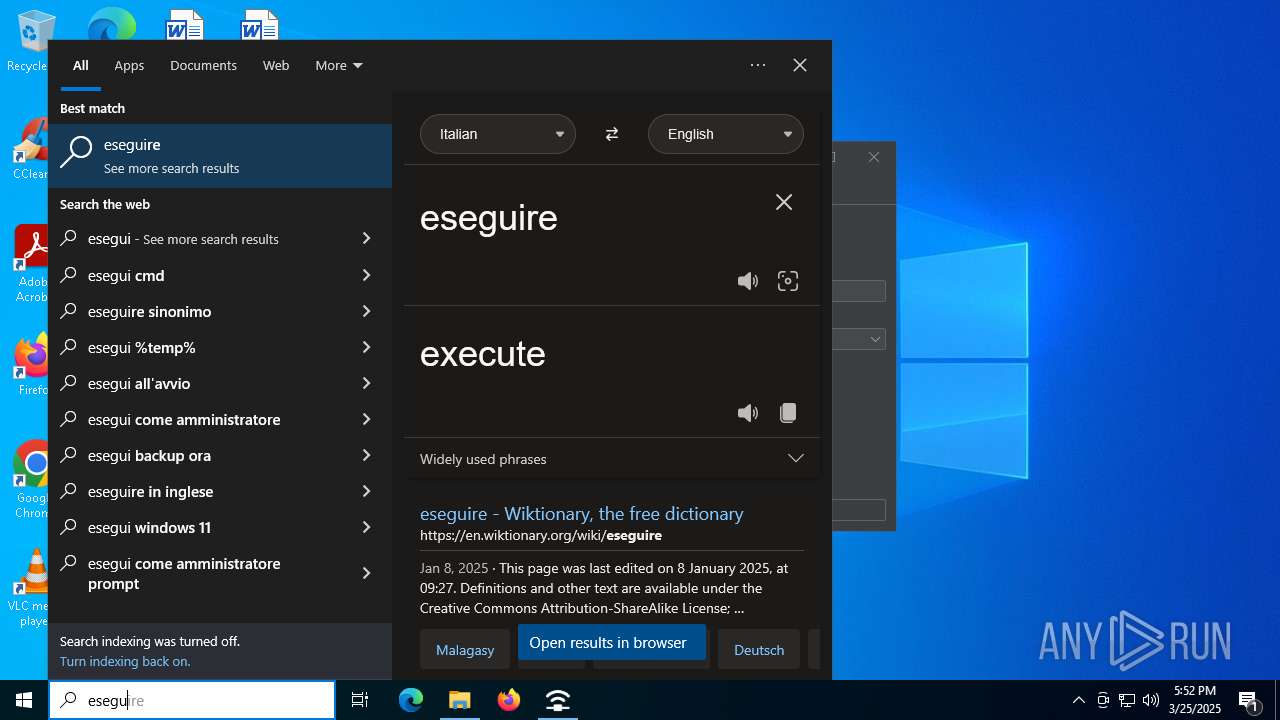Play audio pronunciation of 'execute'

[x=747, y=413]
